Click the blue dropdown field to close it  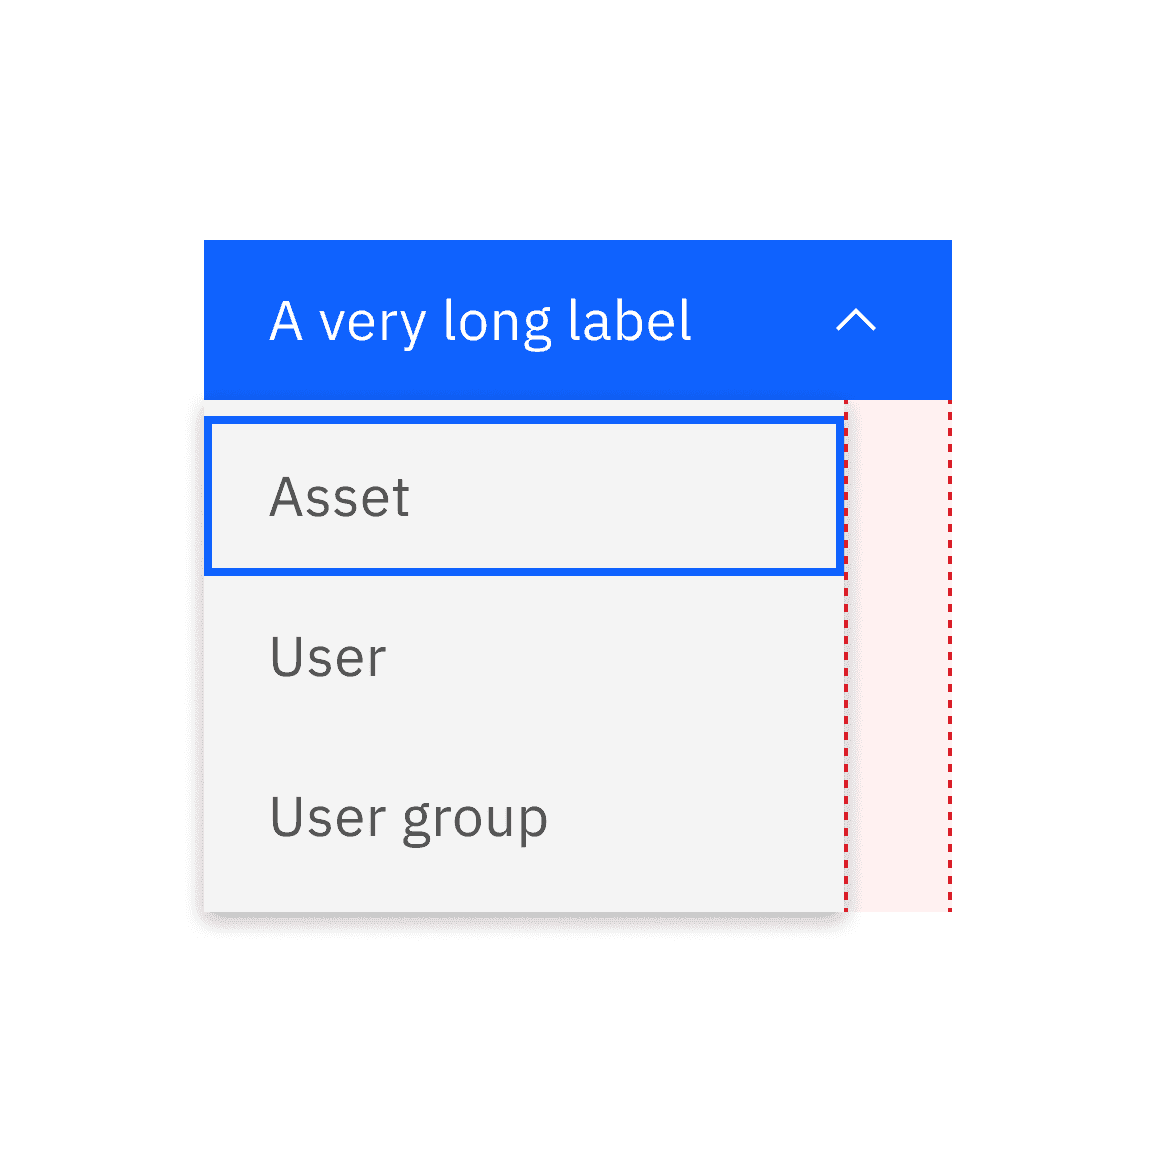tap(578, 320)
